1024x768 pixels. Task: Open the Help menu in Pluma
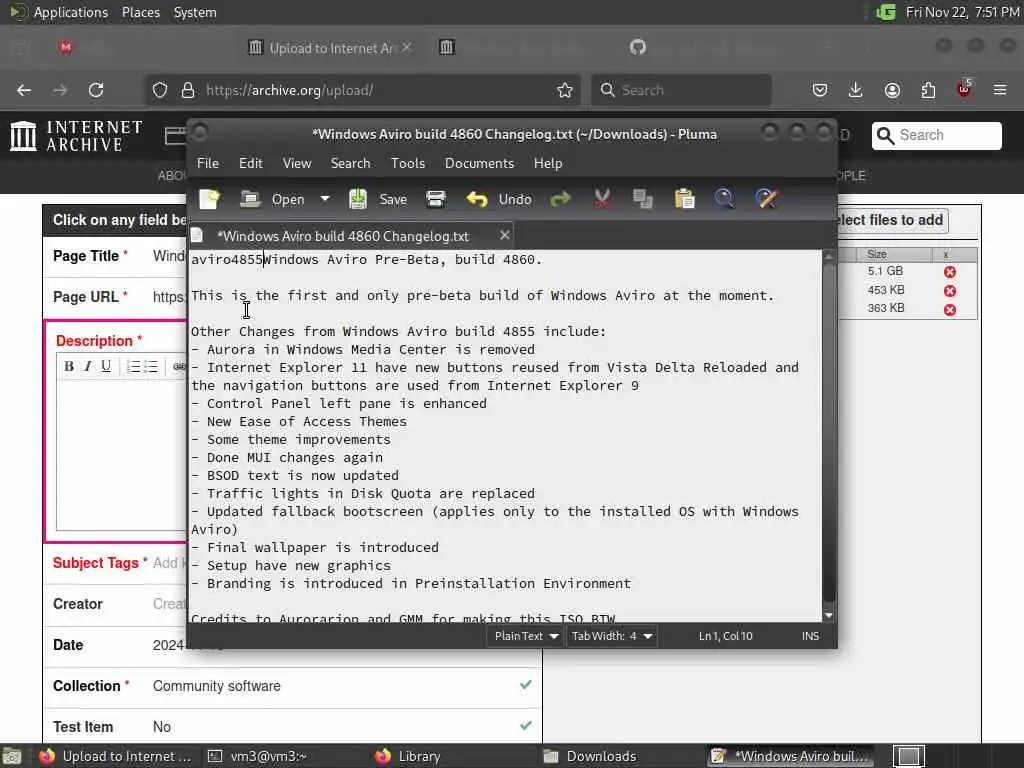tap(548, 163)
